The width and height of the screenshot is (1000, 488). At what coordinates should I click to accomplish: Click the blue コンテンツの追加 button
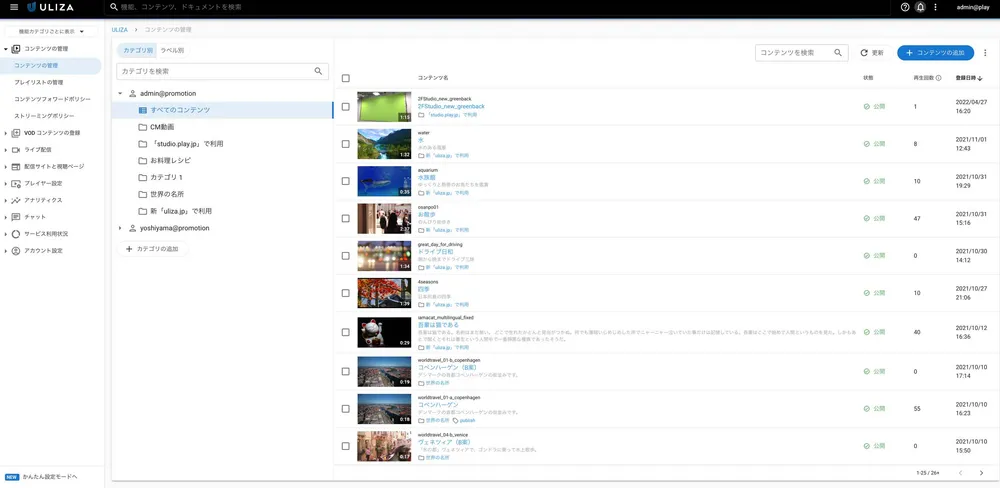[935, 53]
